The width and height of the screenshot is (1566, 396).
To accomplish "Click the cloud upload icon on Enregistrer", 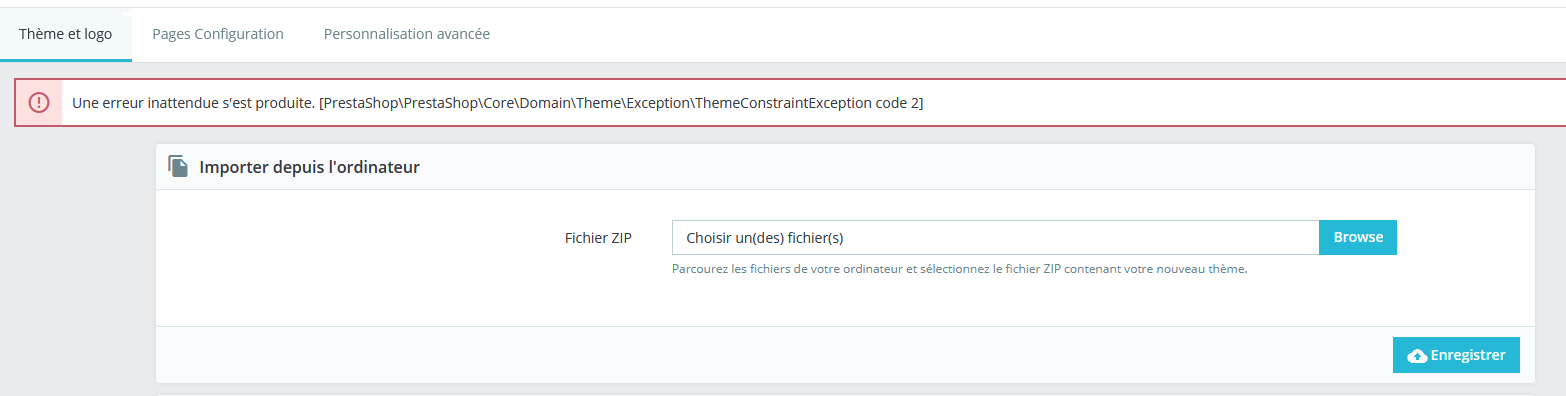I will tap(1417, 356).
